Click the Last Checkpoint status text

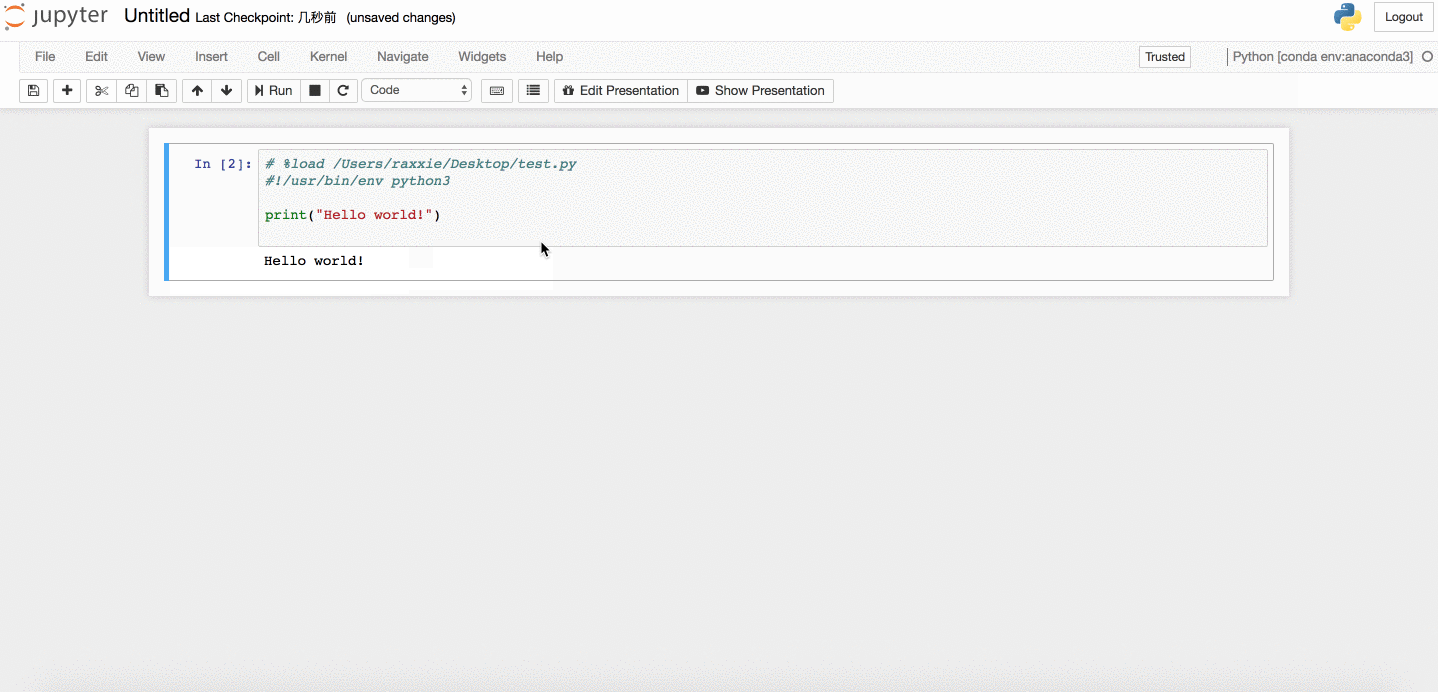pyautogui.click(x=266, y=18)
